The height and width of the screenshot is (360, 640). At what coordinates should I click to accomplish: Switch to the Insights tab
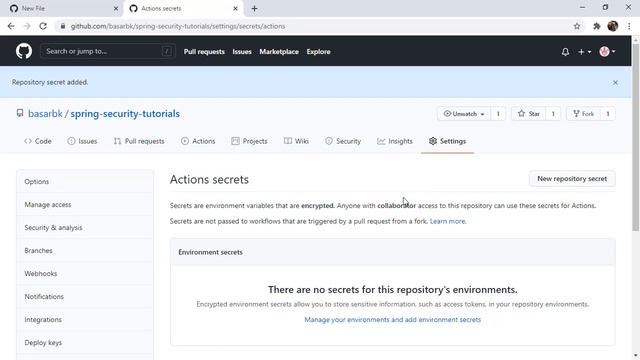pos(395,141)
